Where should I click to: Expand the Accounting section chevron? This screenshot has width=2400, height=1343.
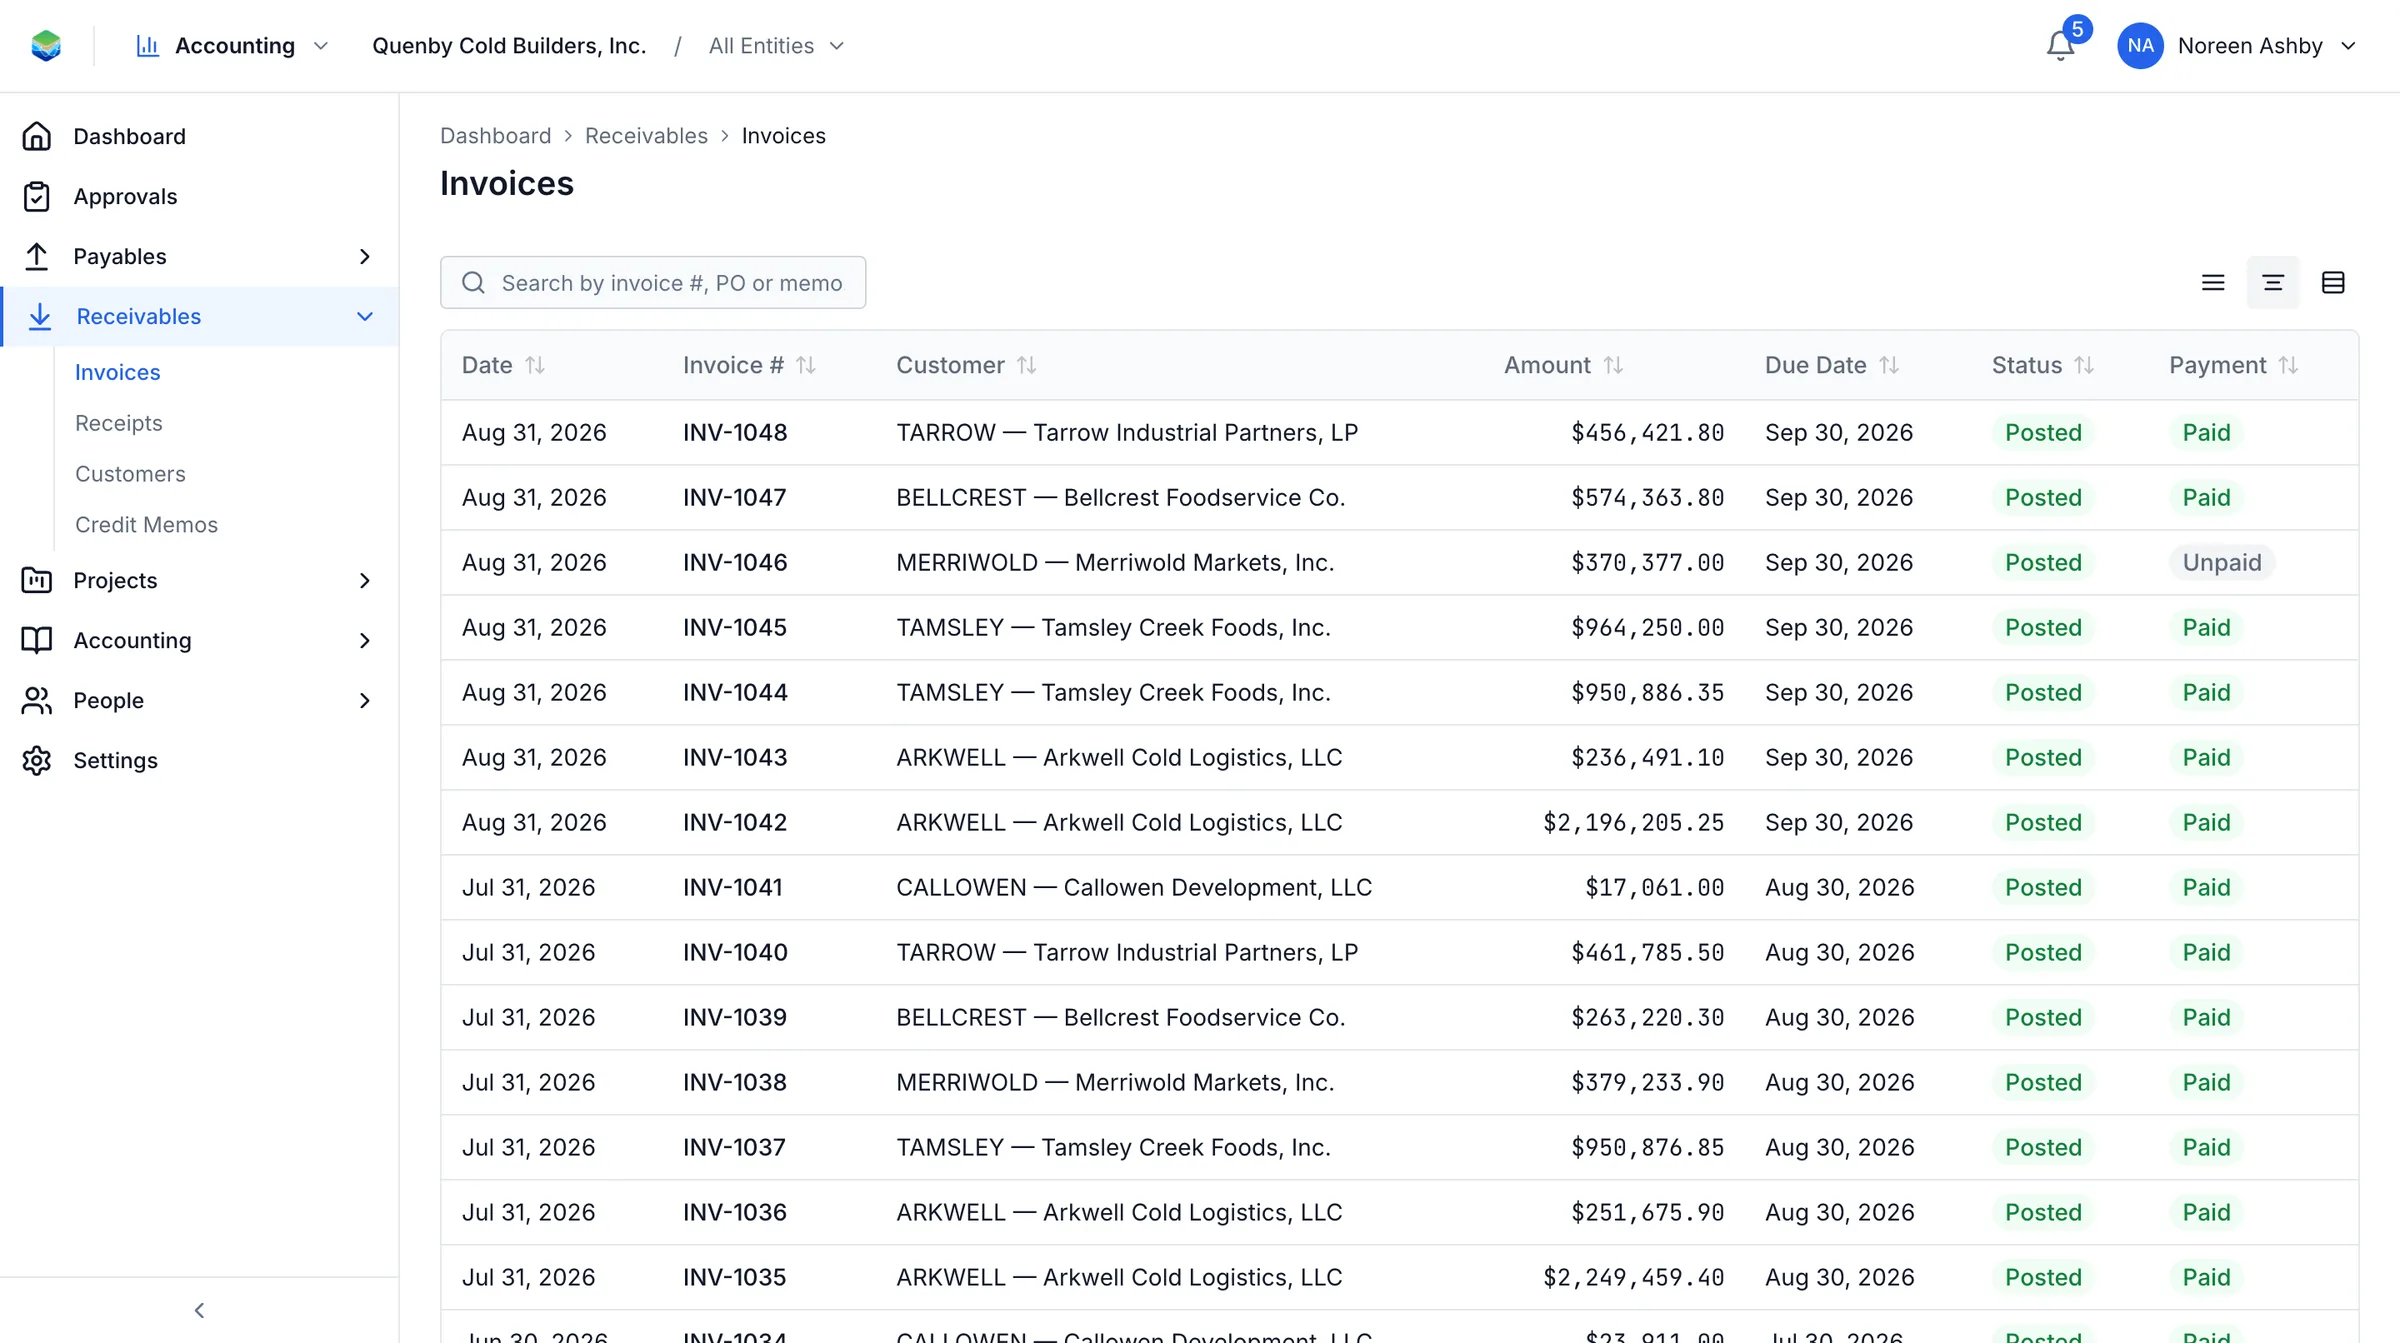pos(365,640)
